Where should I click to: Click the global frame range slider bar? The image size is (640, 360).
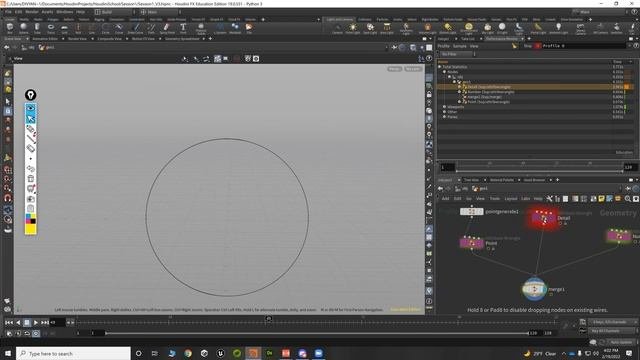point(317,333)
